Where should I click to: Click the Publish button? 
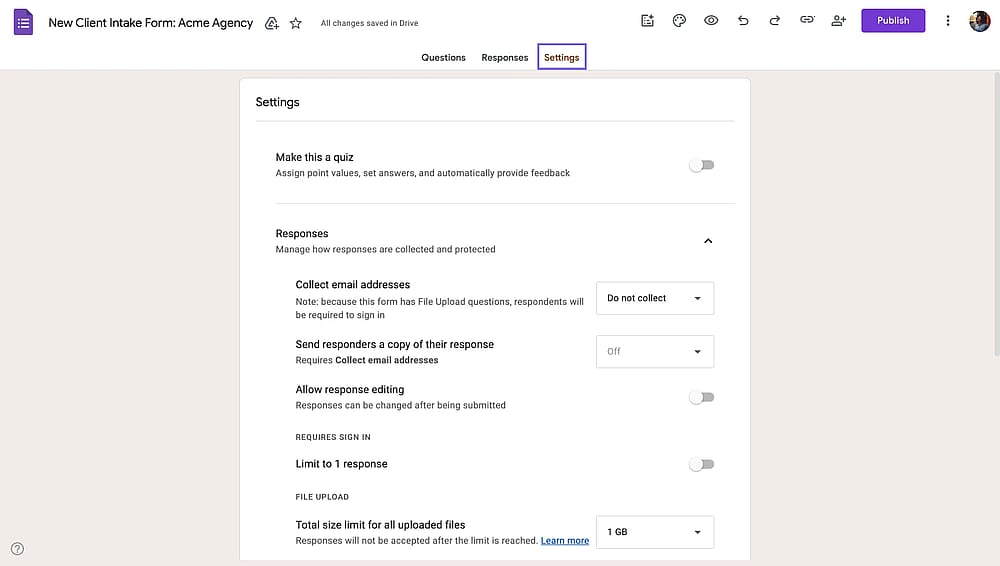coord(893,20)
